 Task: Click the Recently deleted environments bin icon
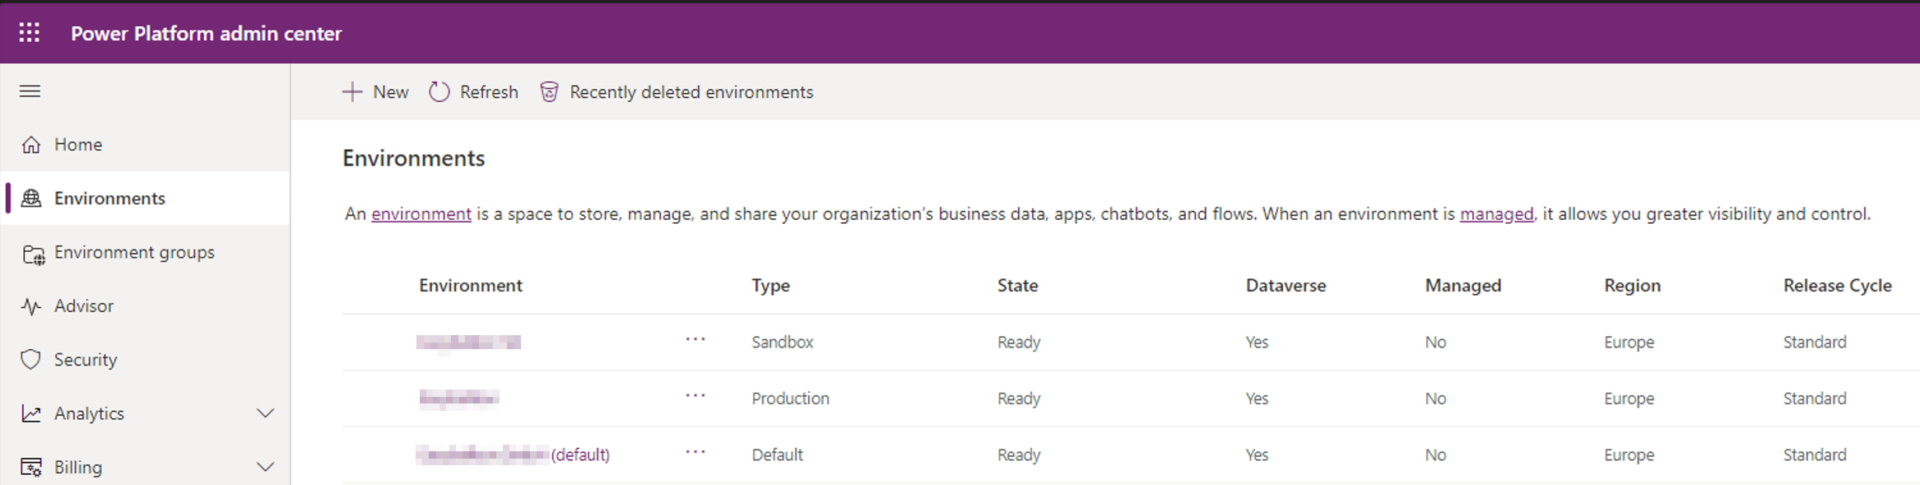click(549, 92)
